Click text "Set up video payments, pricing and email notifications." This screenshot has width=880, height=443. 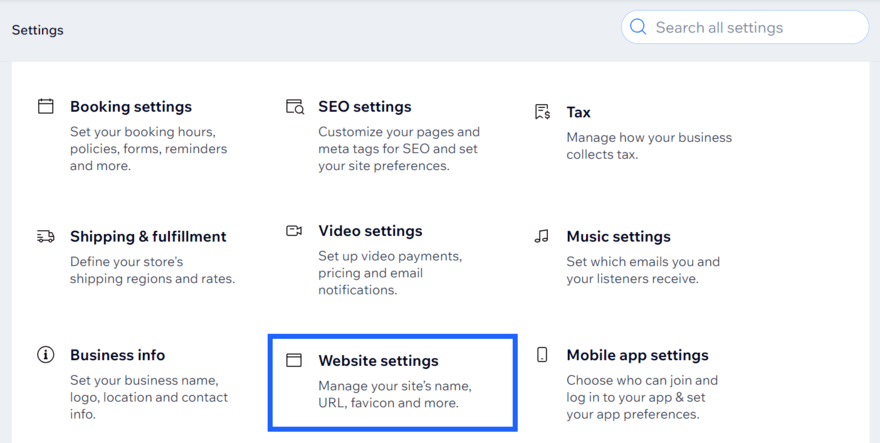390,273
